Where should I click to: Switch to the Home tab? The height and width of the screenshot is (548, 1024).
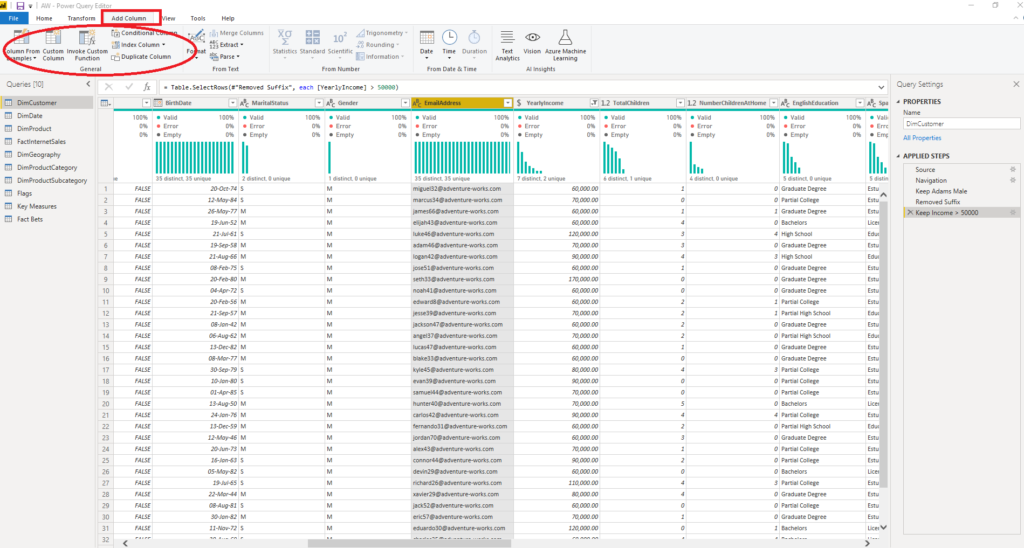(44, 18)
